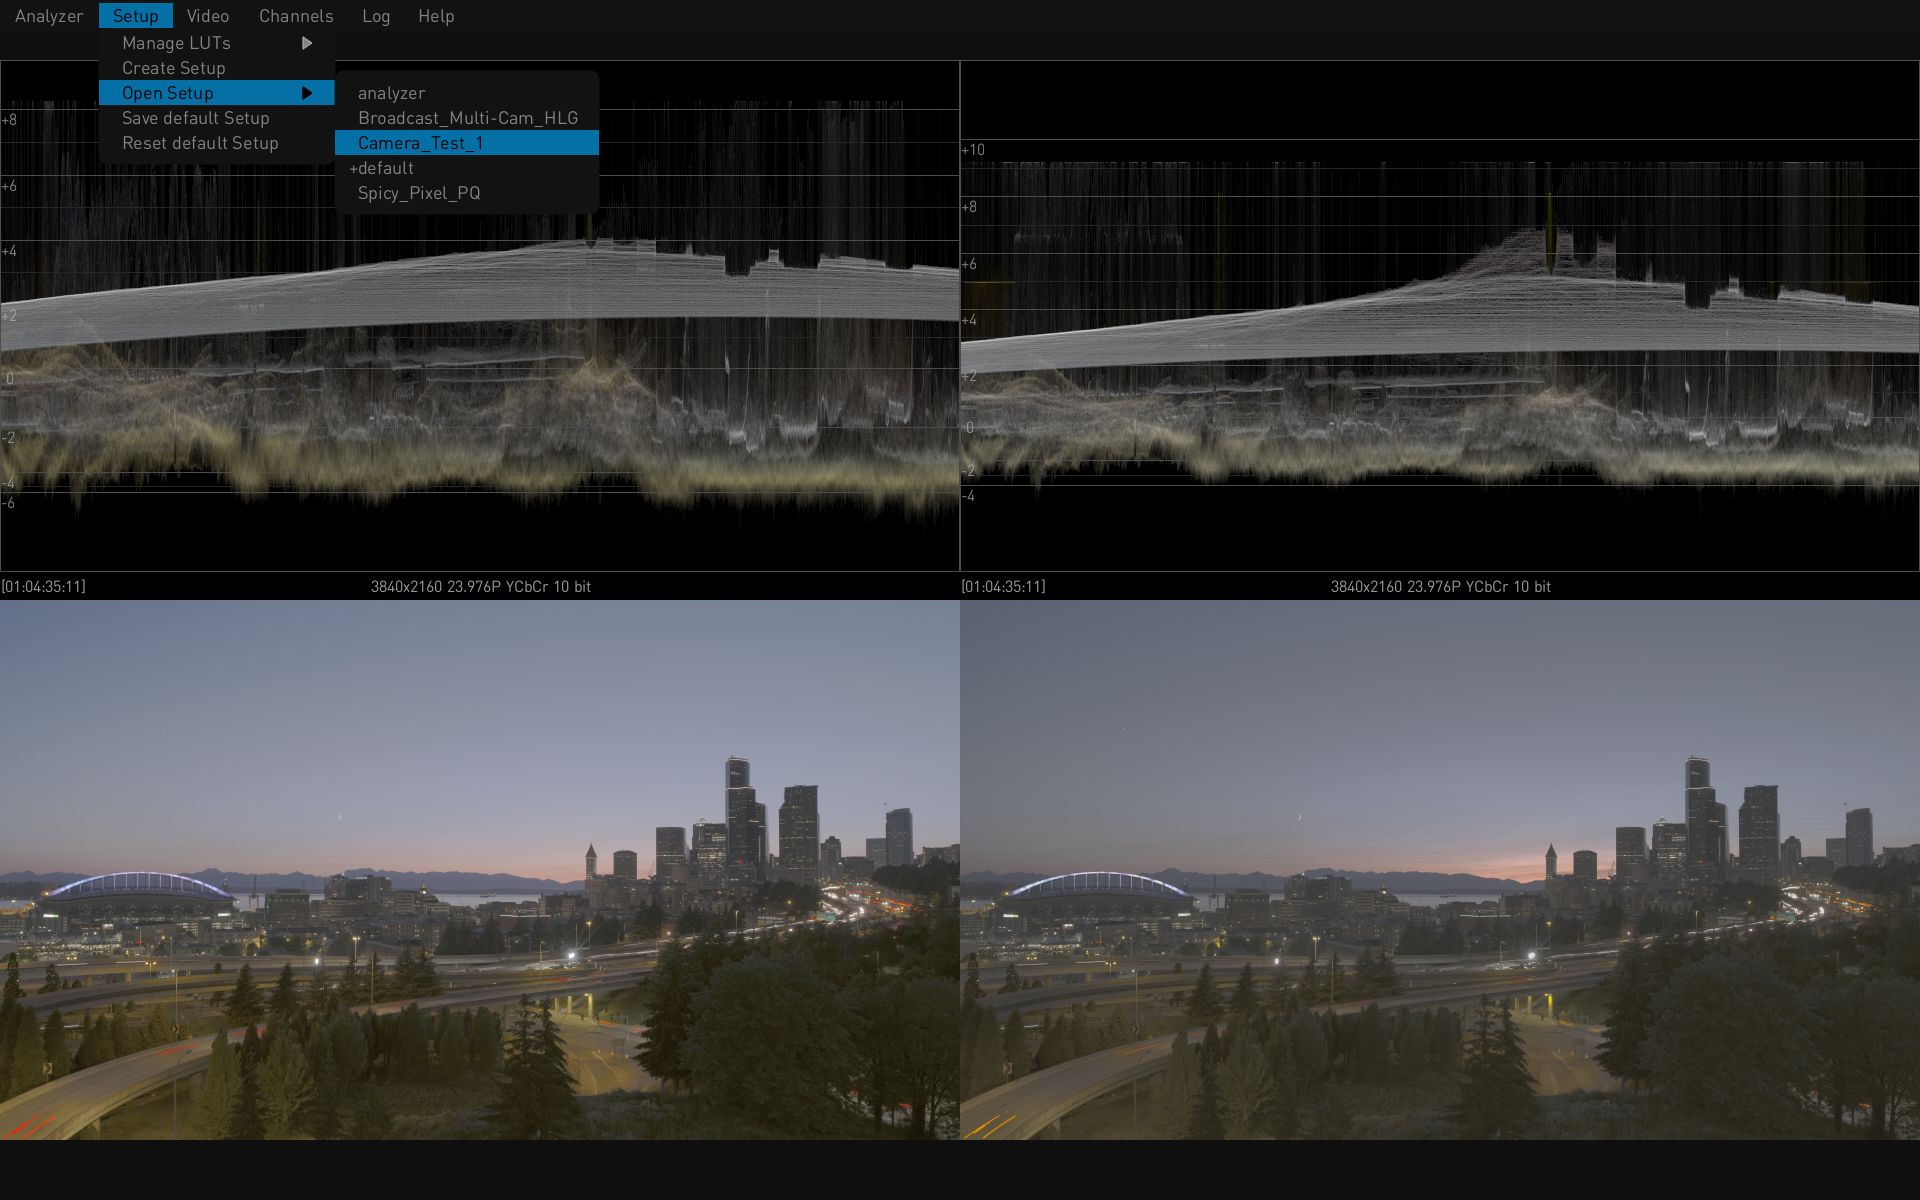Click the Setup menu

click(x=135, y=16)
